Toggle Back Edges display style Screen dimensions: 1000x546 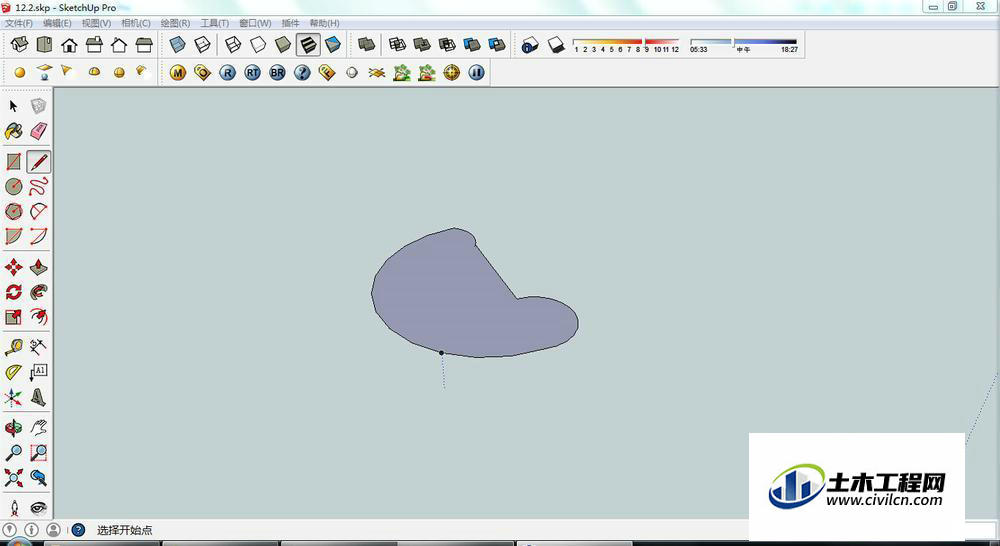click(x=202, y=45)
